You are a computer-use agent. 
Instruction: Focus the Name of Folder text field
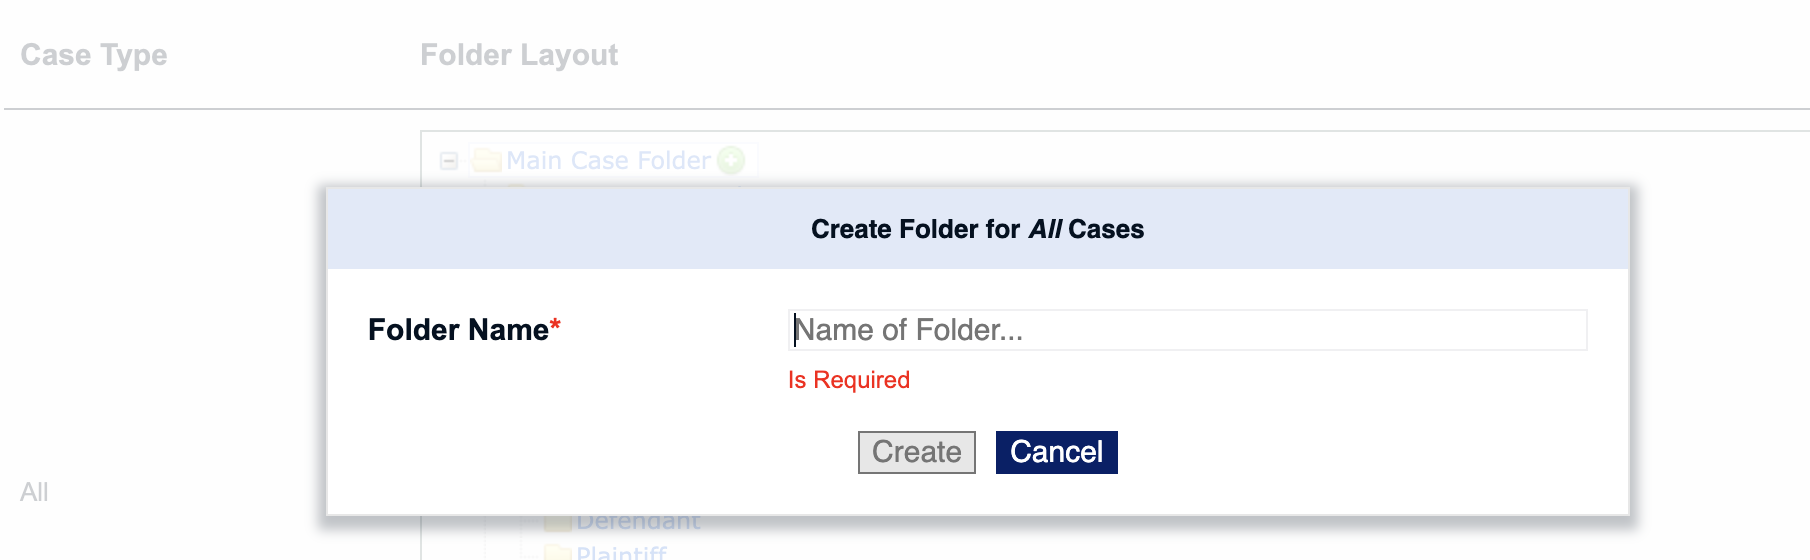[1187, 330]
